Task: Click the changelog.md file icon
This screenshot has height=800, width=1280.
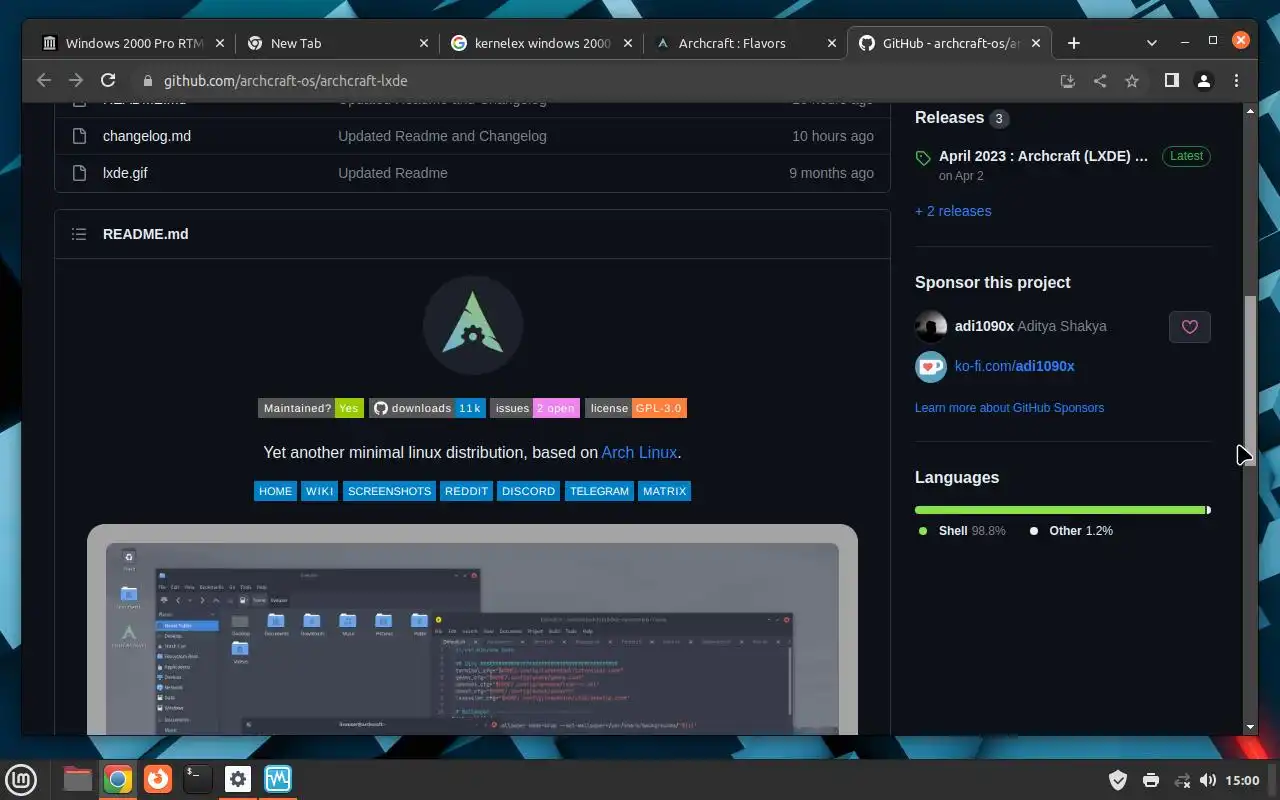Action: coord(80,136)
